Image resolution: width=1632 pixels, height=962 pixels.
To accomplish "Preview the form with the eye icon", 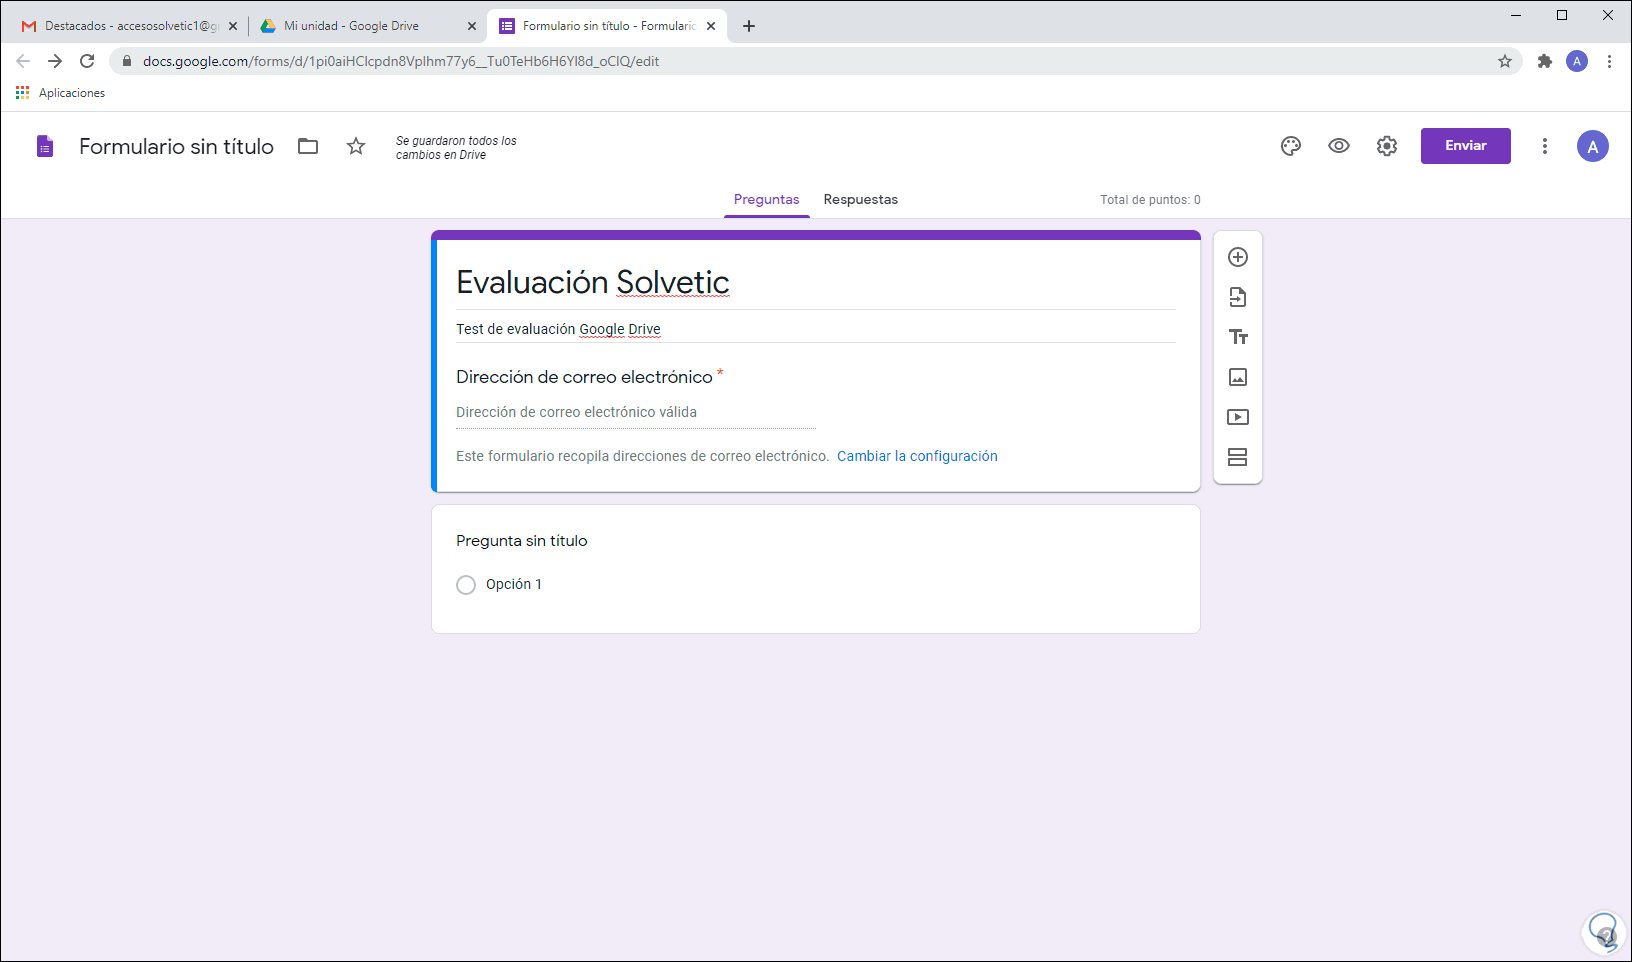I will click(x=1339, y=146).
